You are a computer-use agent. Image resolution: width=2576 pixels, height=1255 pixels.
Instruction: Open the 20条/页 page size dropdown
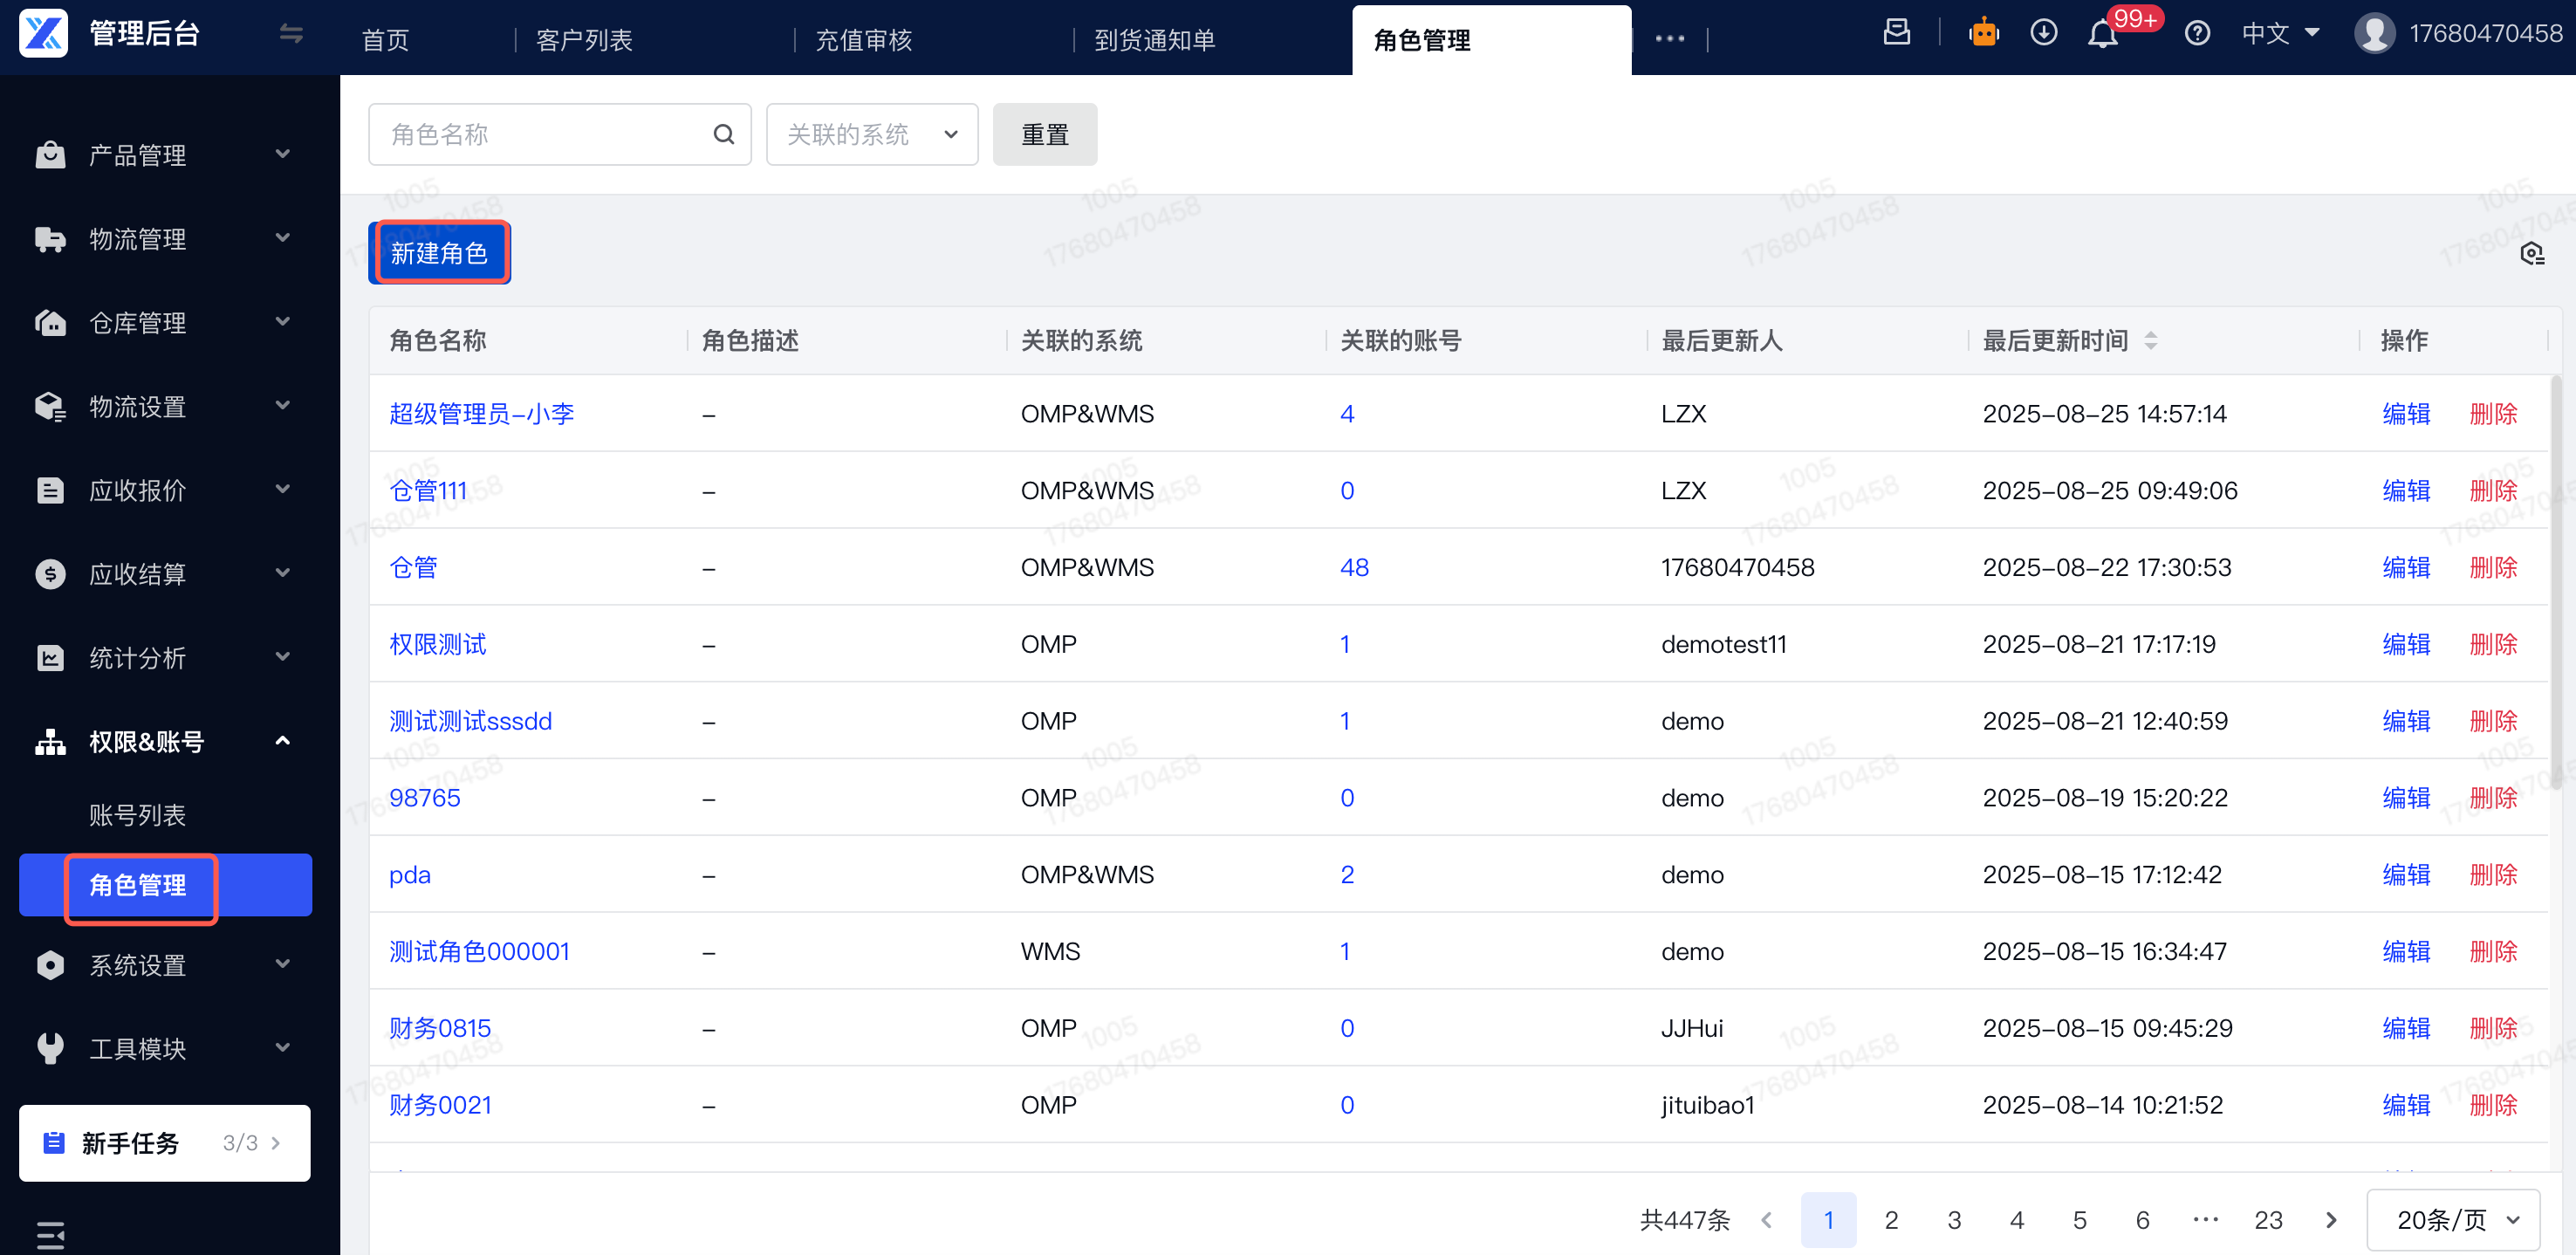click(2453, 1220)
